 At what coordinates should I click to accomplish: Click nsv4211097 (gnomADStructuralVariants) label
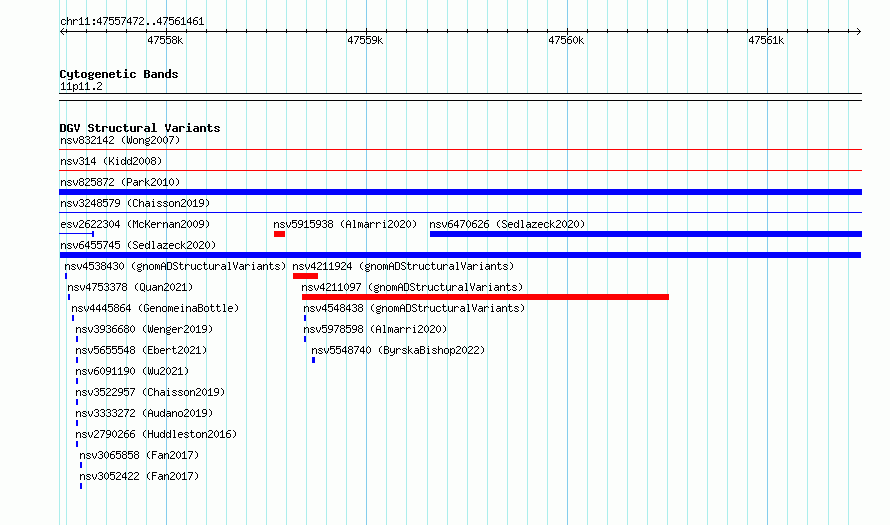412,287
